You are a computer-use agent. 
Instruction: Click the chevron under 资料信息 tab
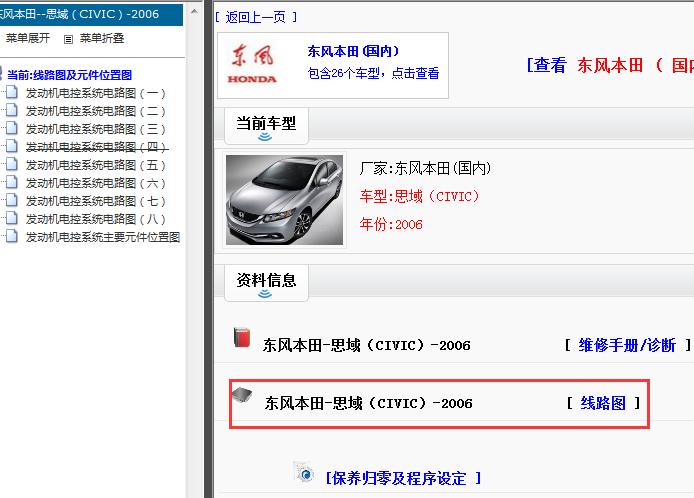coord(265,293)
